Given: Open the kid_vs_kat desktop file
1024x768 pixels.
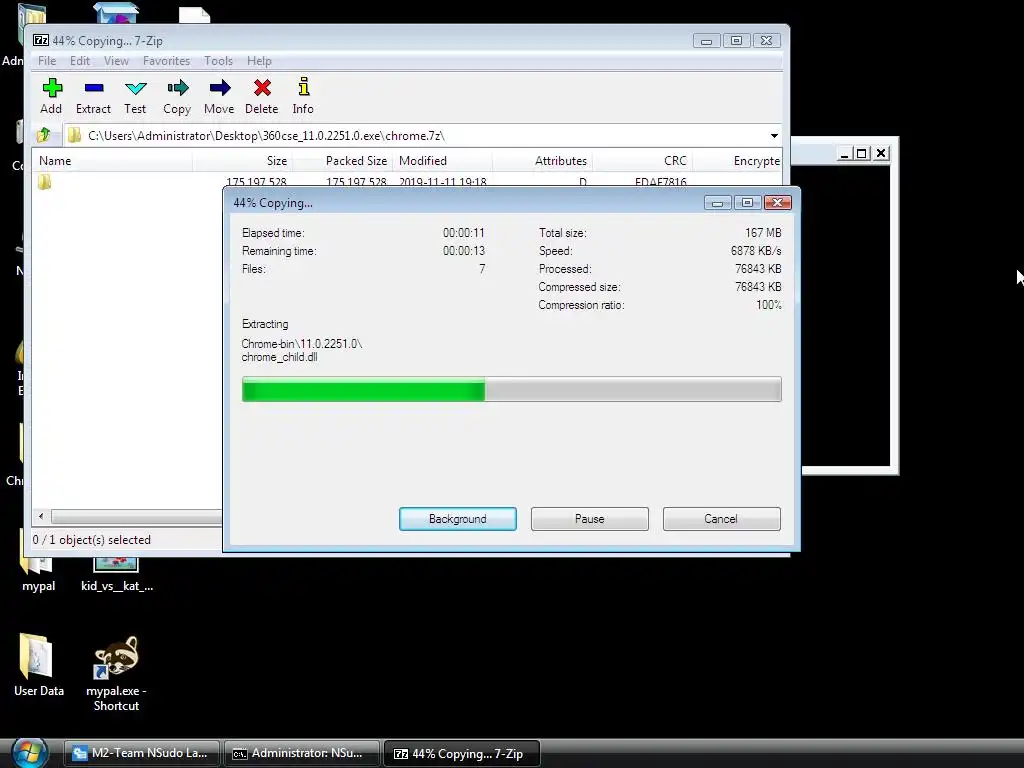Looking at the screenshot, I should coord(117,573).
